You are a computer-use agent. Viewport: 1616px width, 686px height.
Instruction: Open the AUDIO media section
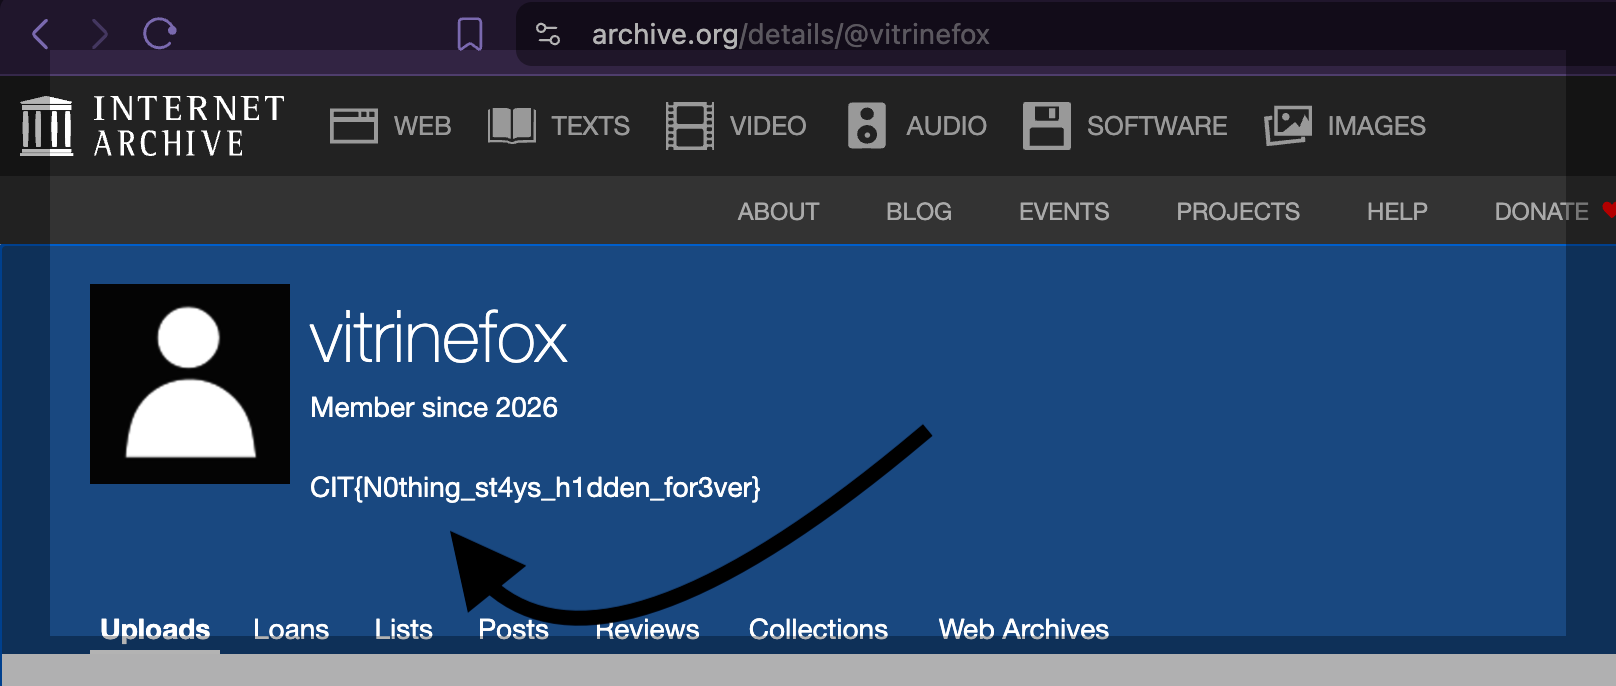click(946, 126)
